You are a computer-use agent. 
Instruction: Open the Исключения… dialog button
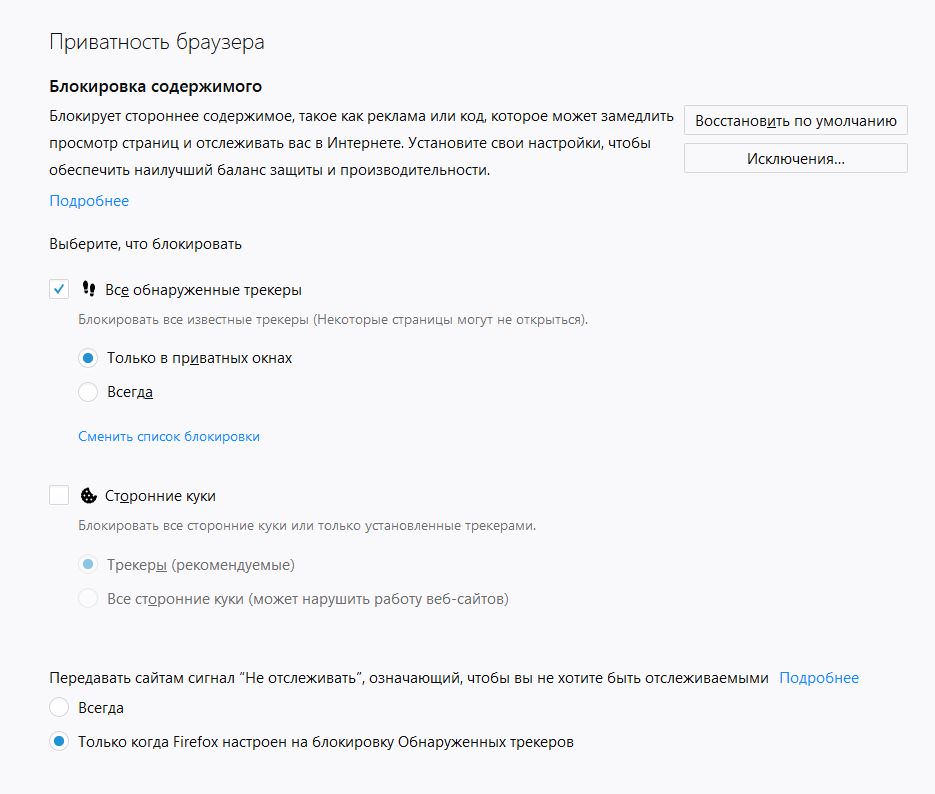click(795, 158)
